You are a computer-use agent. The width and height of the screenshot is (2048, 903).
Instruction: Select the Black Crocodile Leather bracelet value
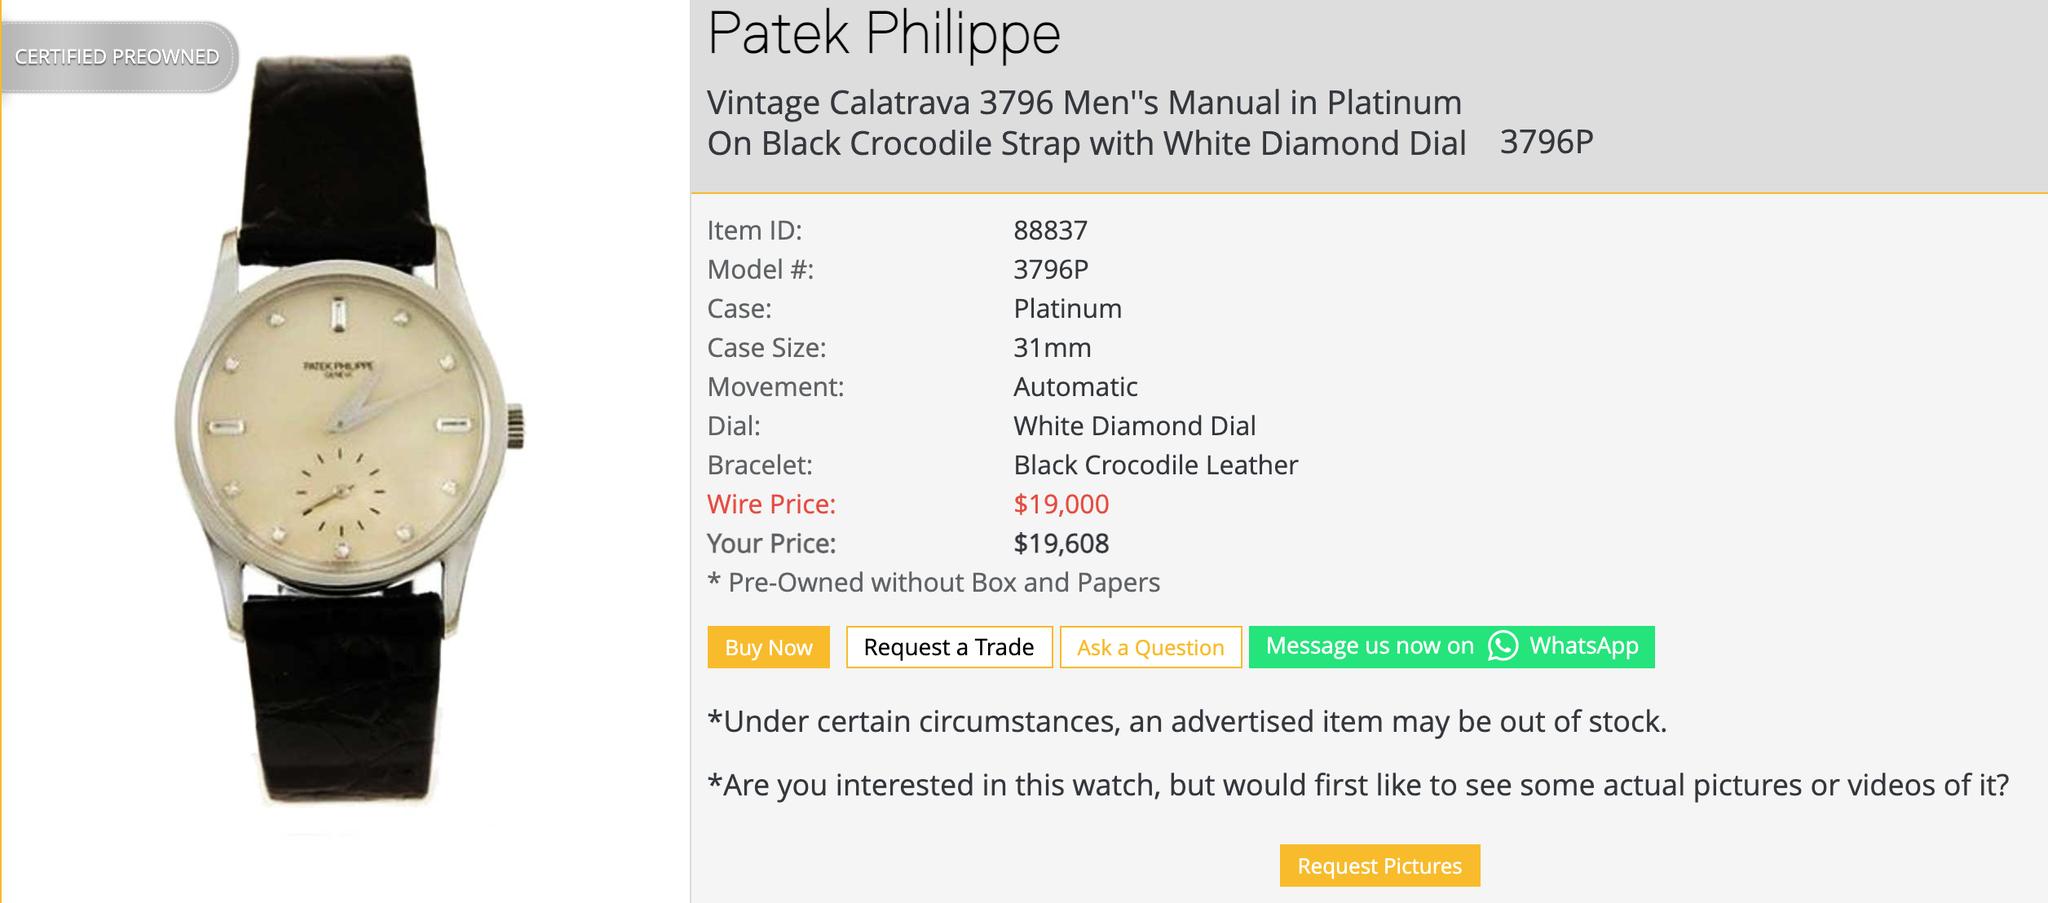click(x=1155, y=465)
